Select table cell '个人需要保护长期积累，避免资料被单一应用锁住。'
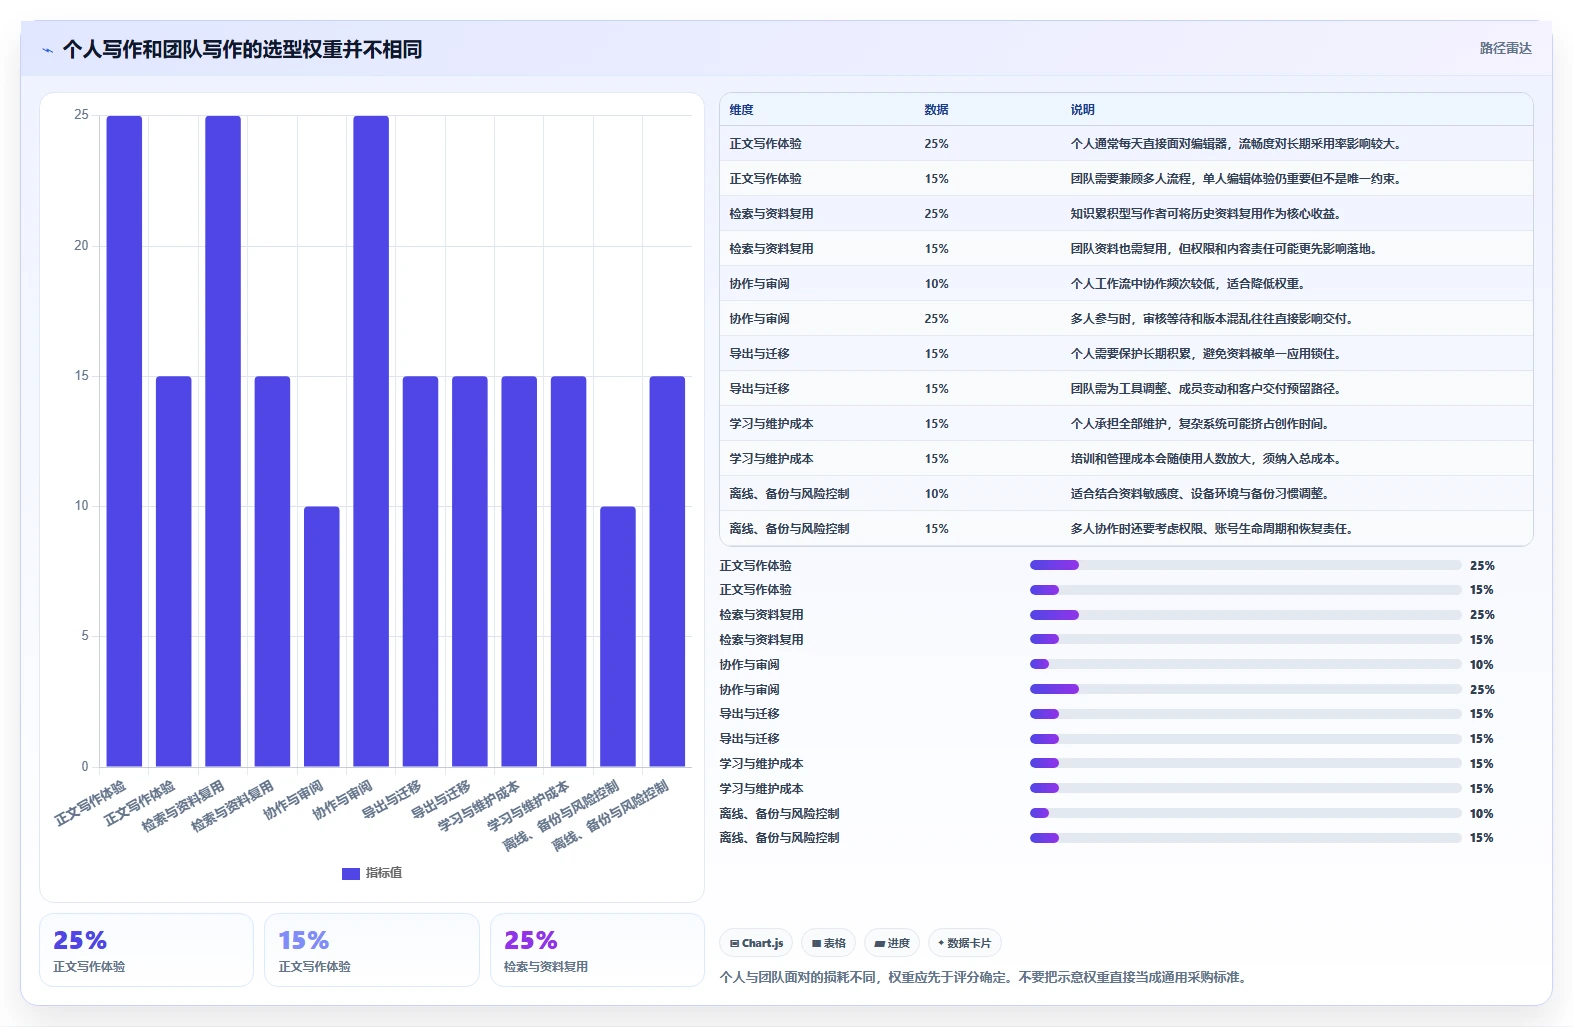 coord(1206,354)
